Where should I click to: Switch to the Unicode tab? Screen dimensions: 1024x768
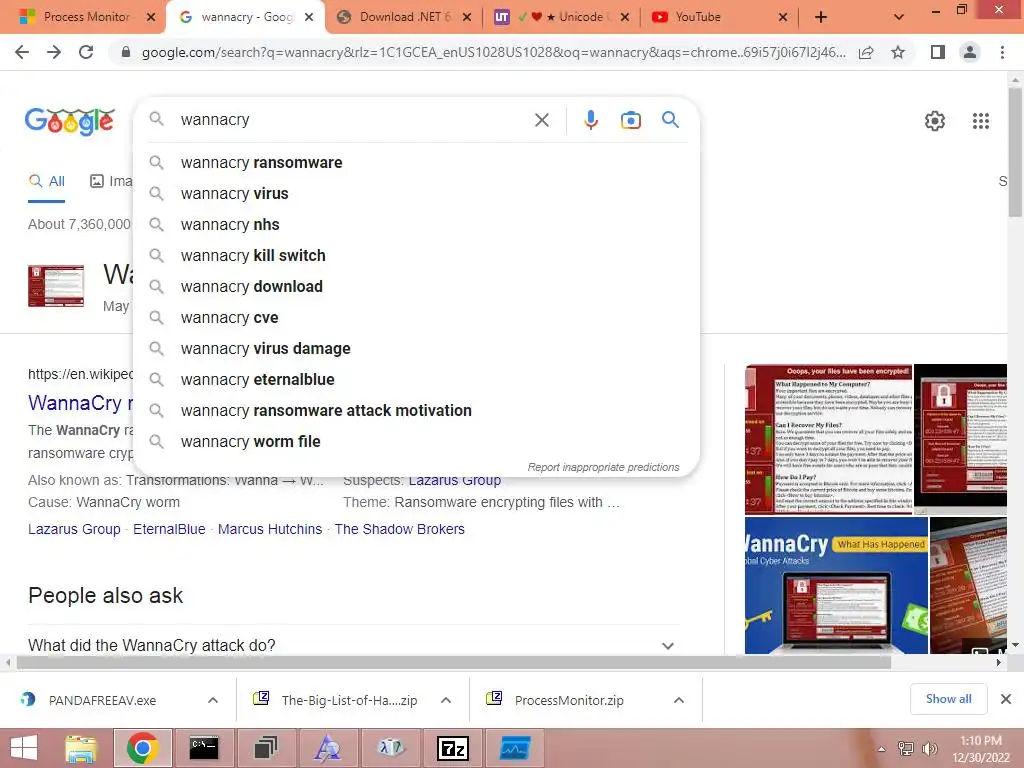coord(562,17)
